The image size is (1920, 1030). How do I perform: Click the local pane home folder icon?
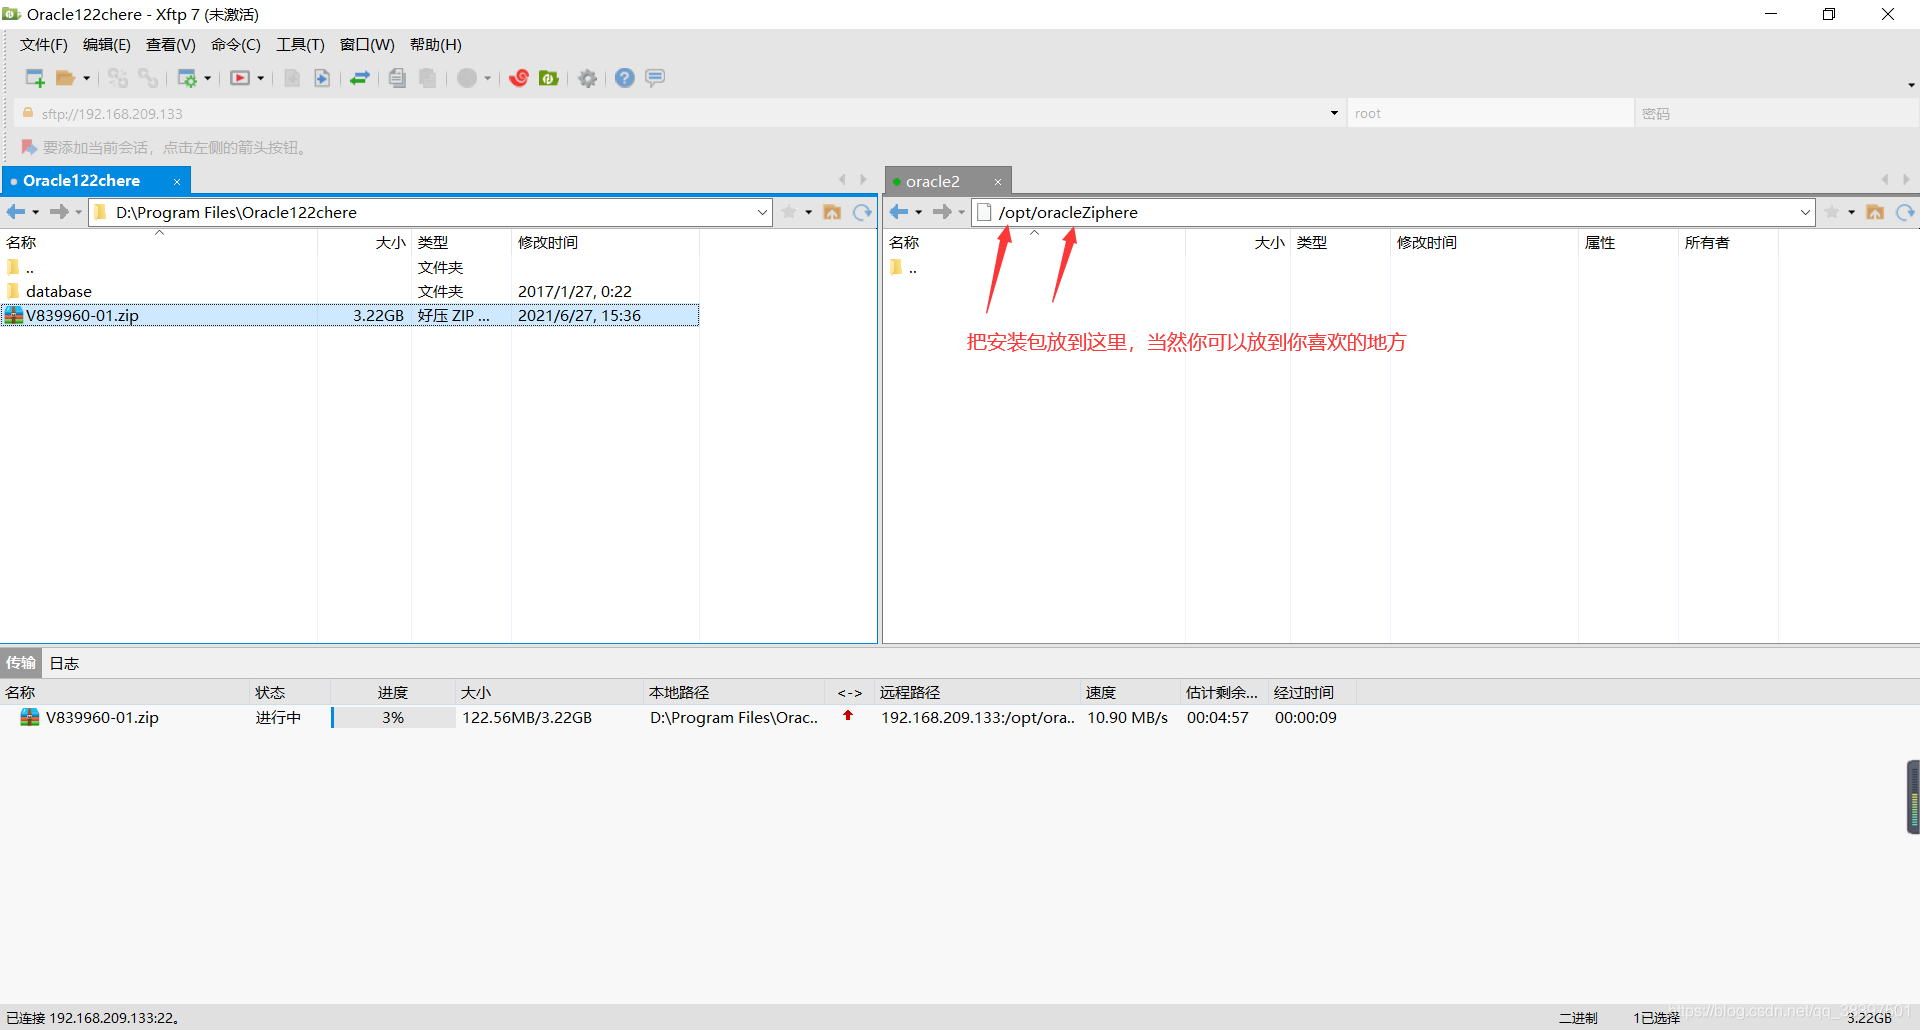click(832, 212)
